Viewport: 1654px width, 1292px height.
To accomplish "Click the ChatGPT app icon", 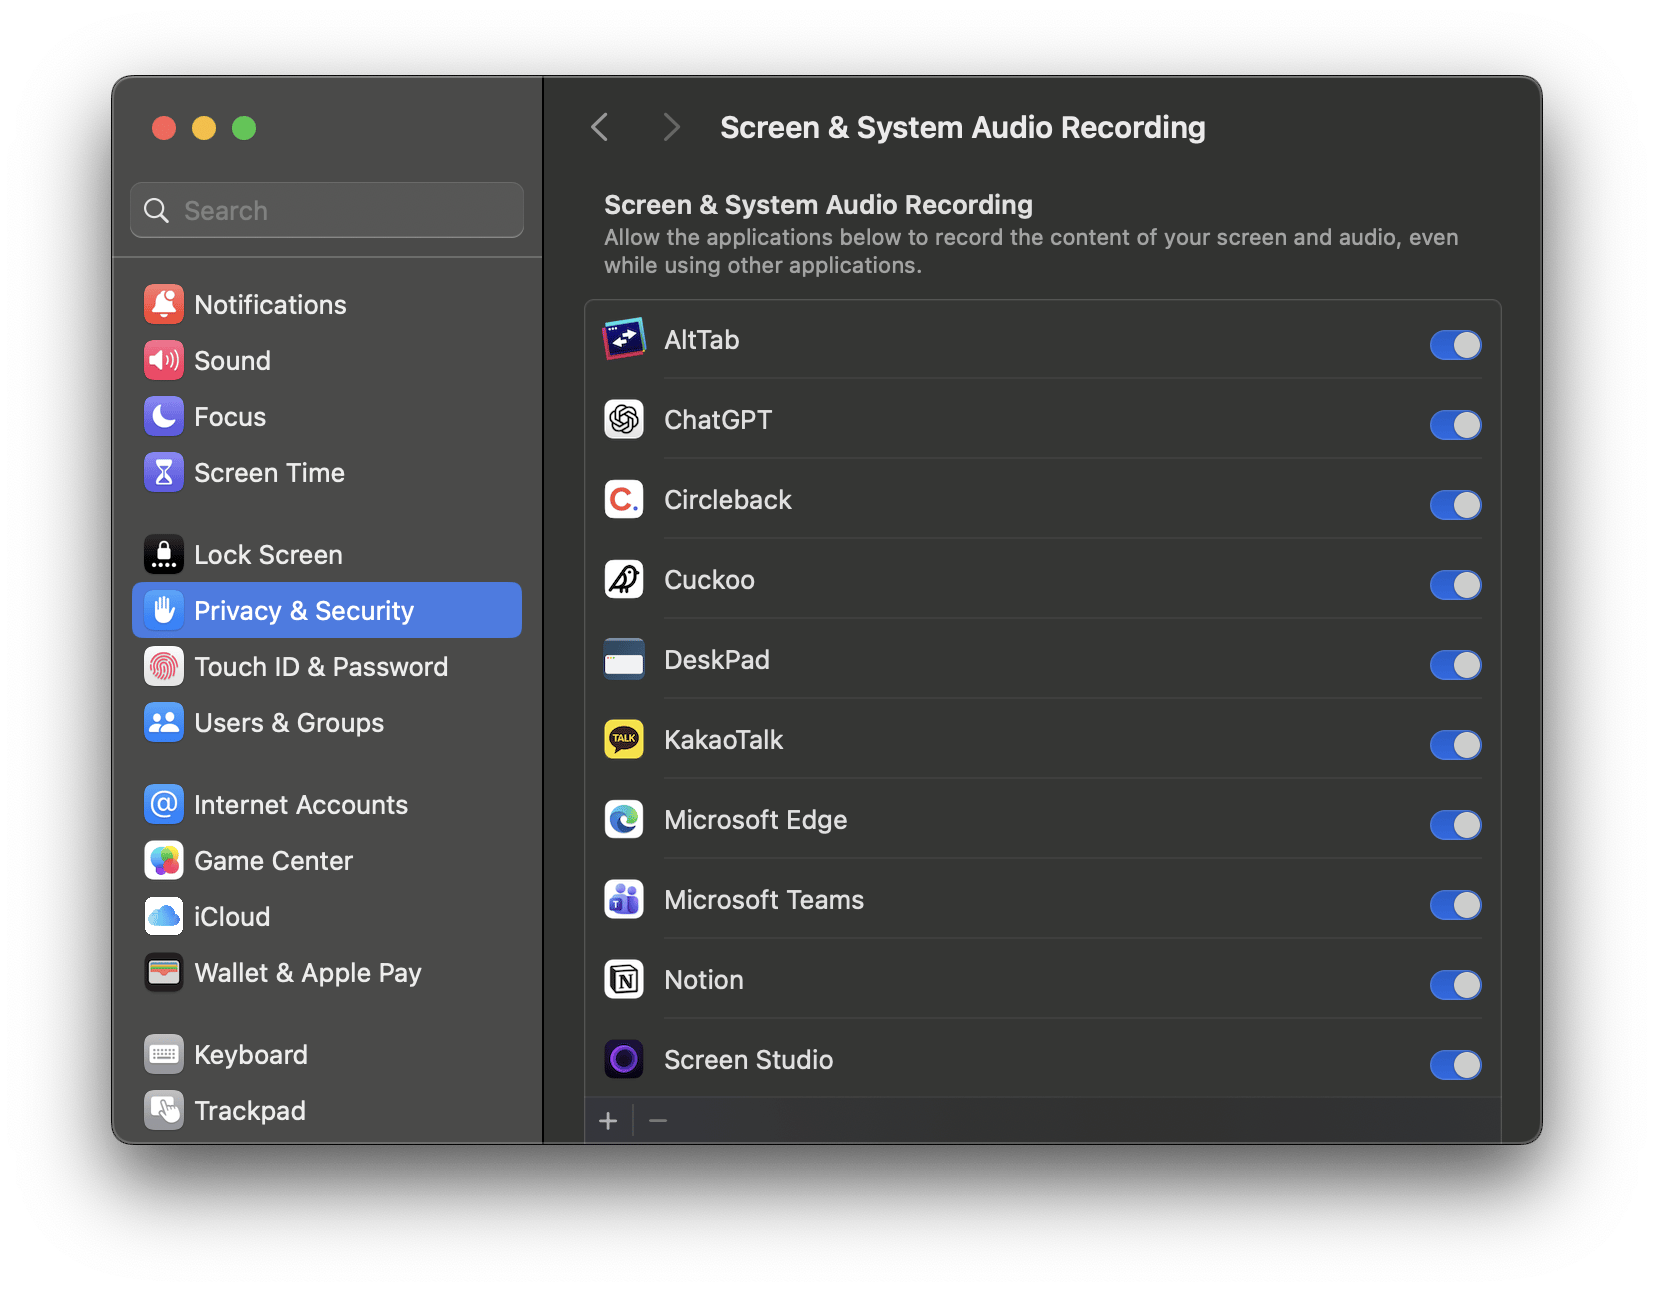I will pyautogui.click(x=624, y=419).
